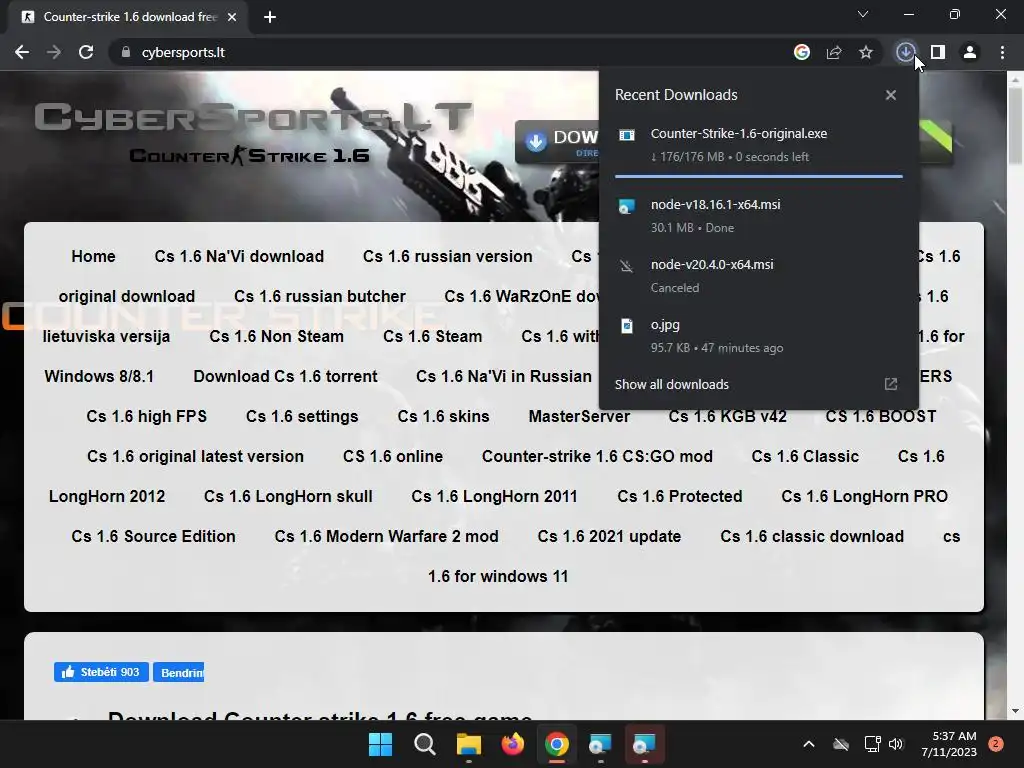Open taskbar Search
The image size is (1024, 768).
coord(424,744)
